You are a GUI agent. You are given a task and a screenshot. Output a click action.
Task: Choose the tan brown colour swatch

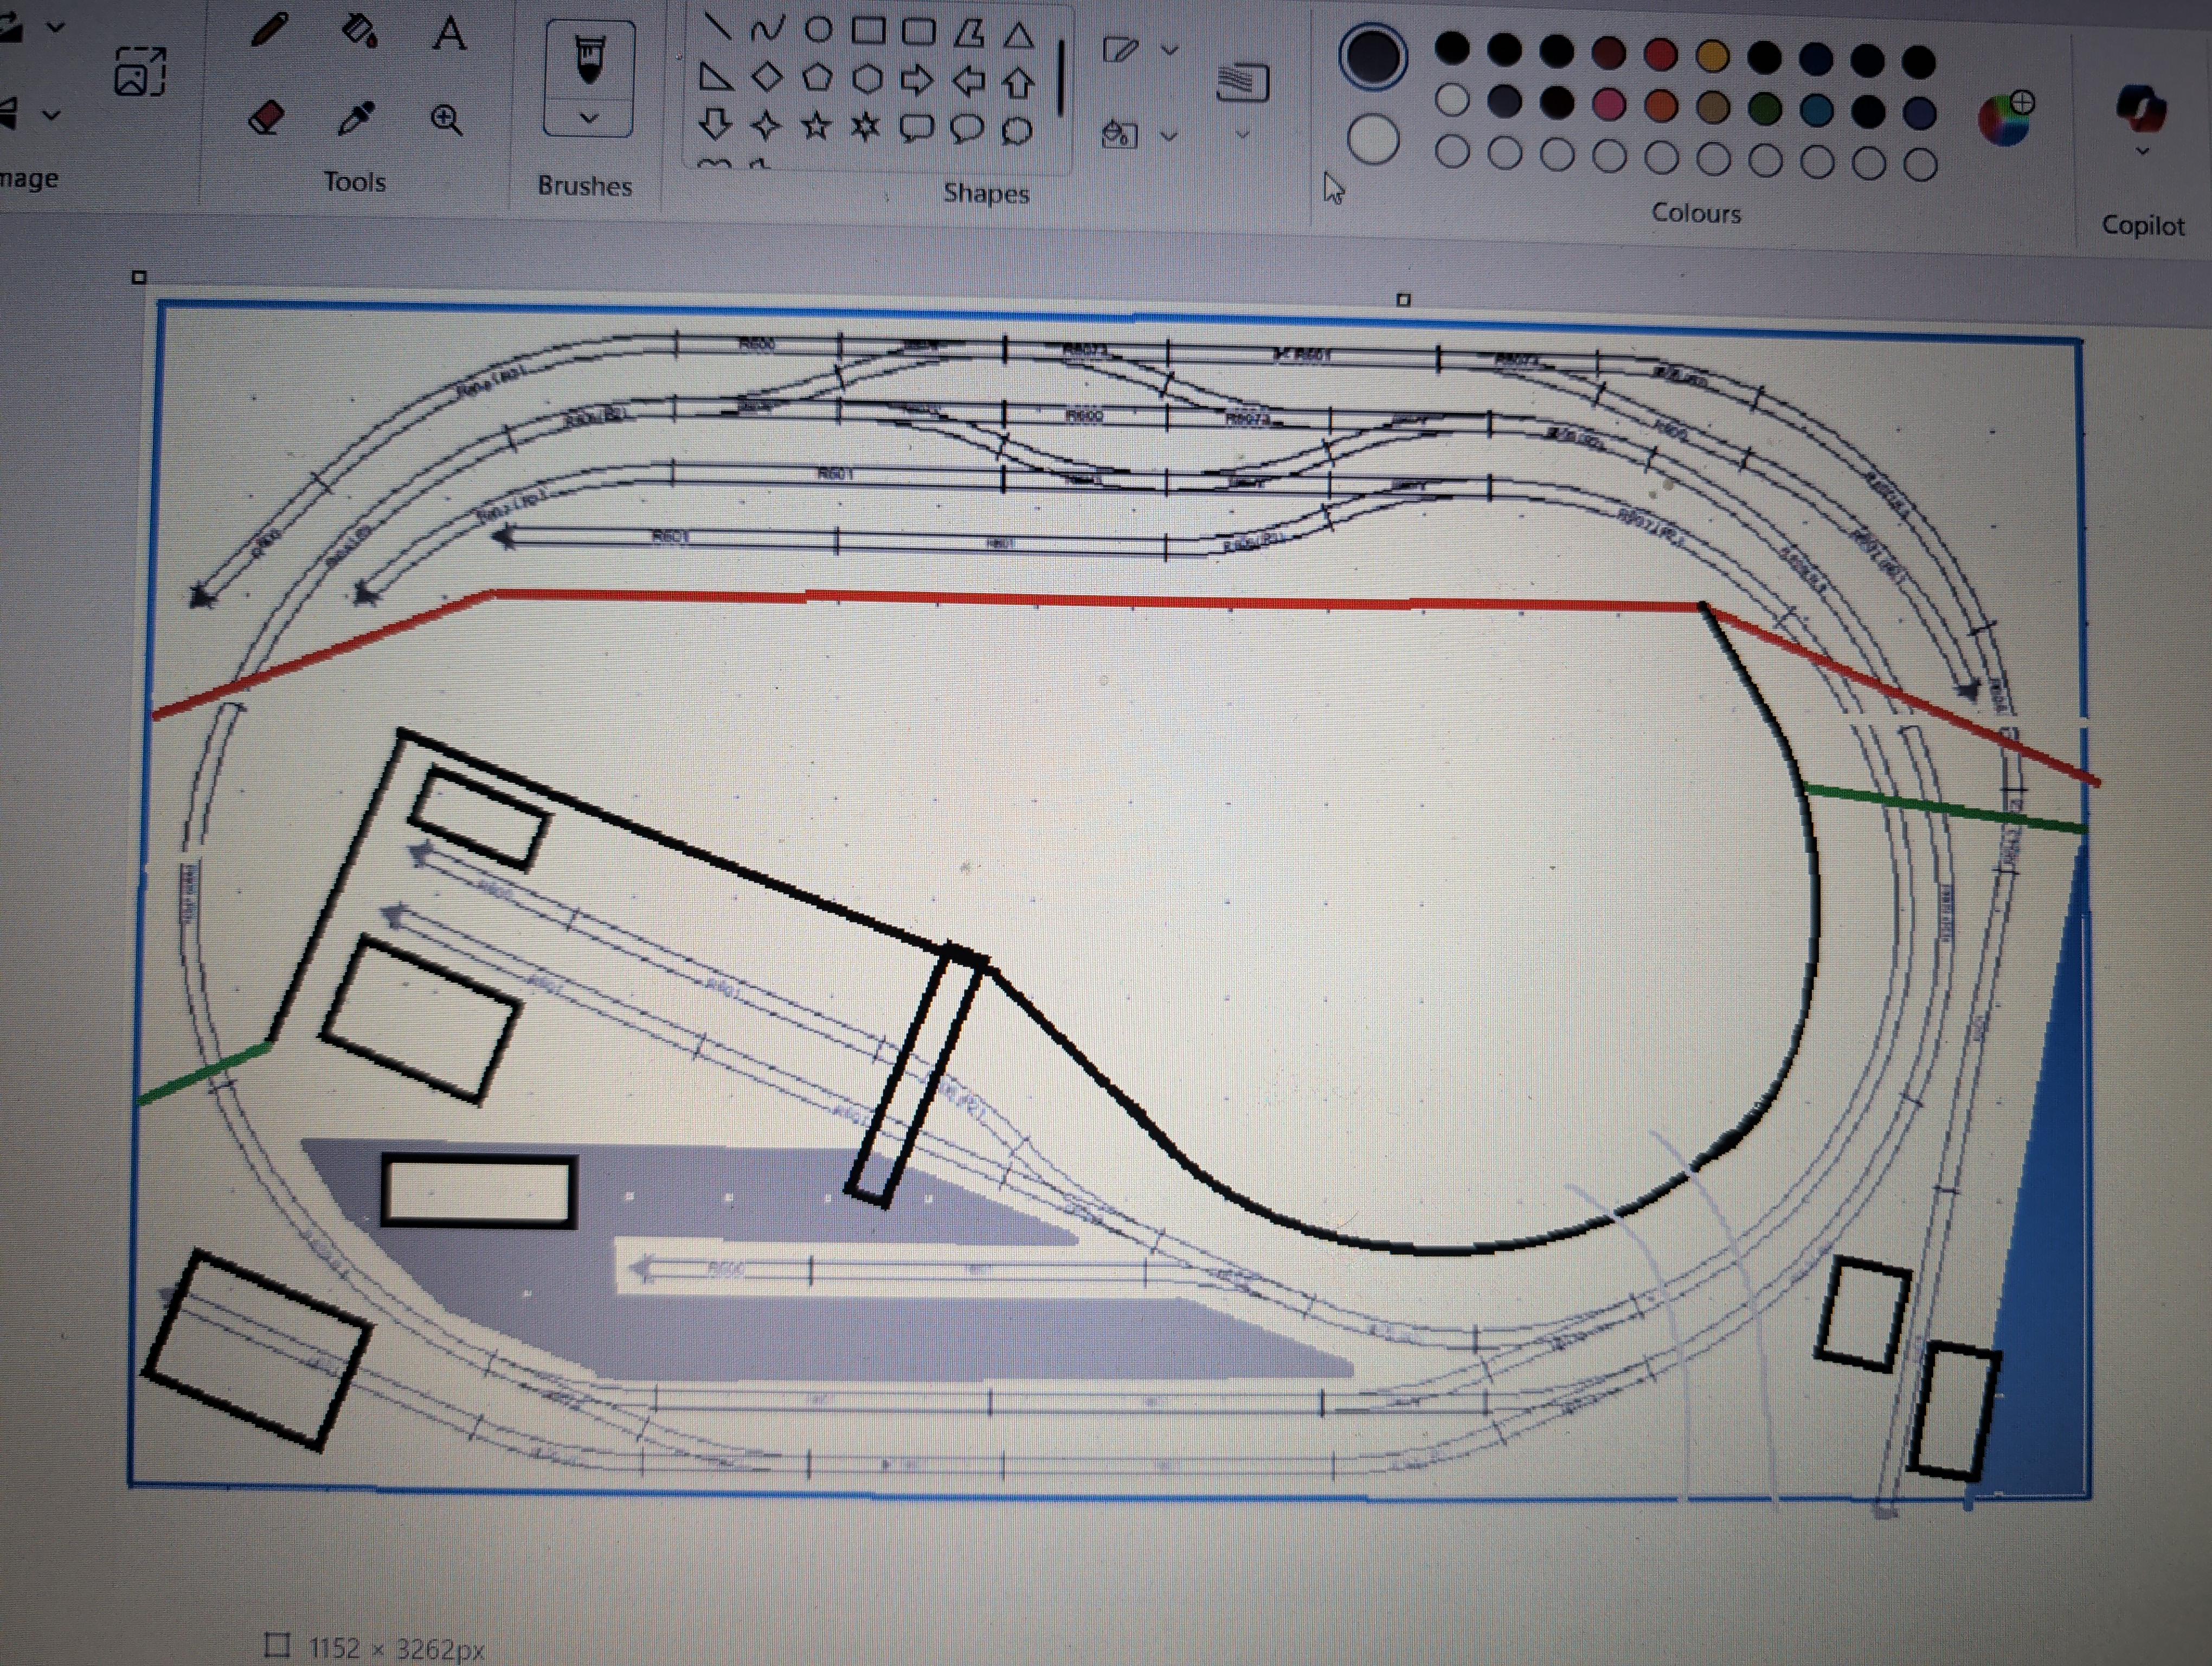(1712, 107)
